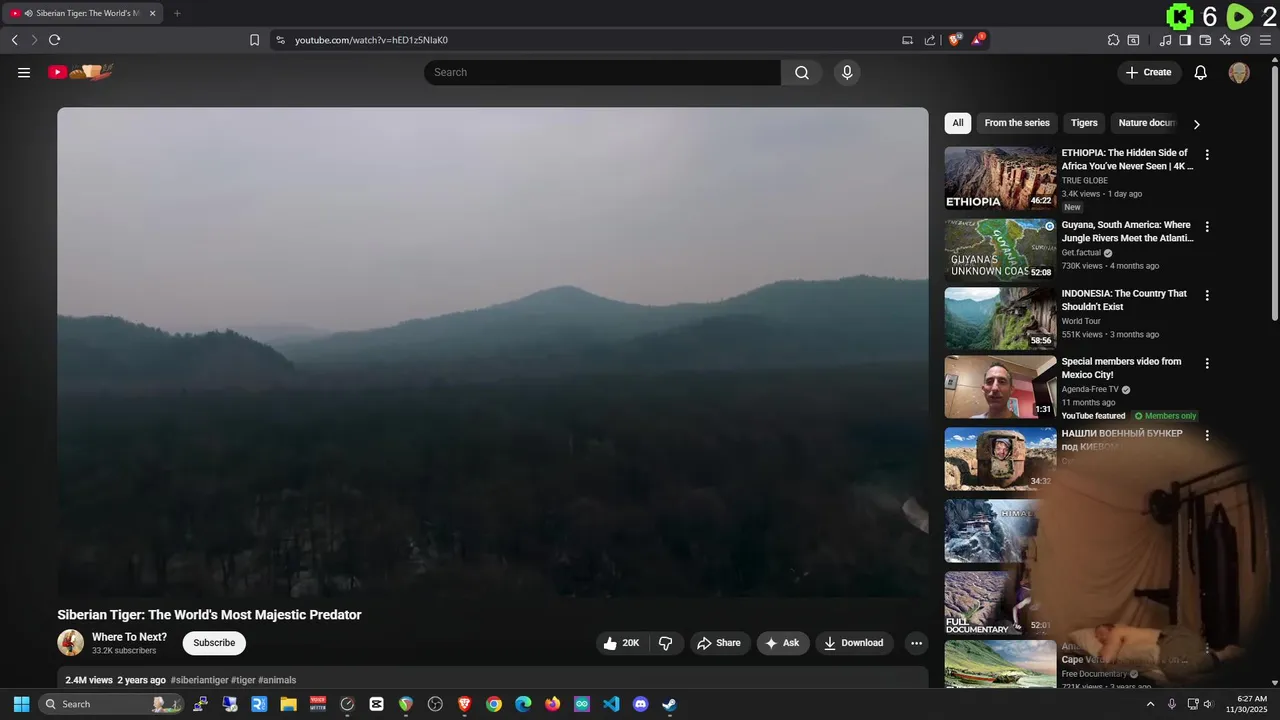Screen dimensions: 1280x720
Task: Open File Explorer from the taskbar
Action: 288,704
